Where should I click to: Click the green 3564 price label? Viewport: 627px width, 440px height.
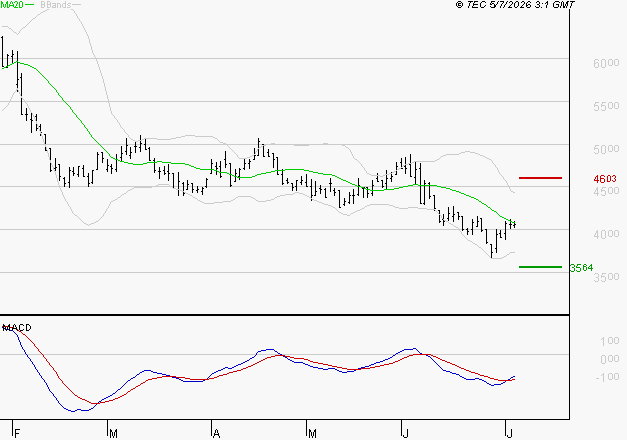[x=581, y=268]
